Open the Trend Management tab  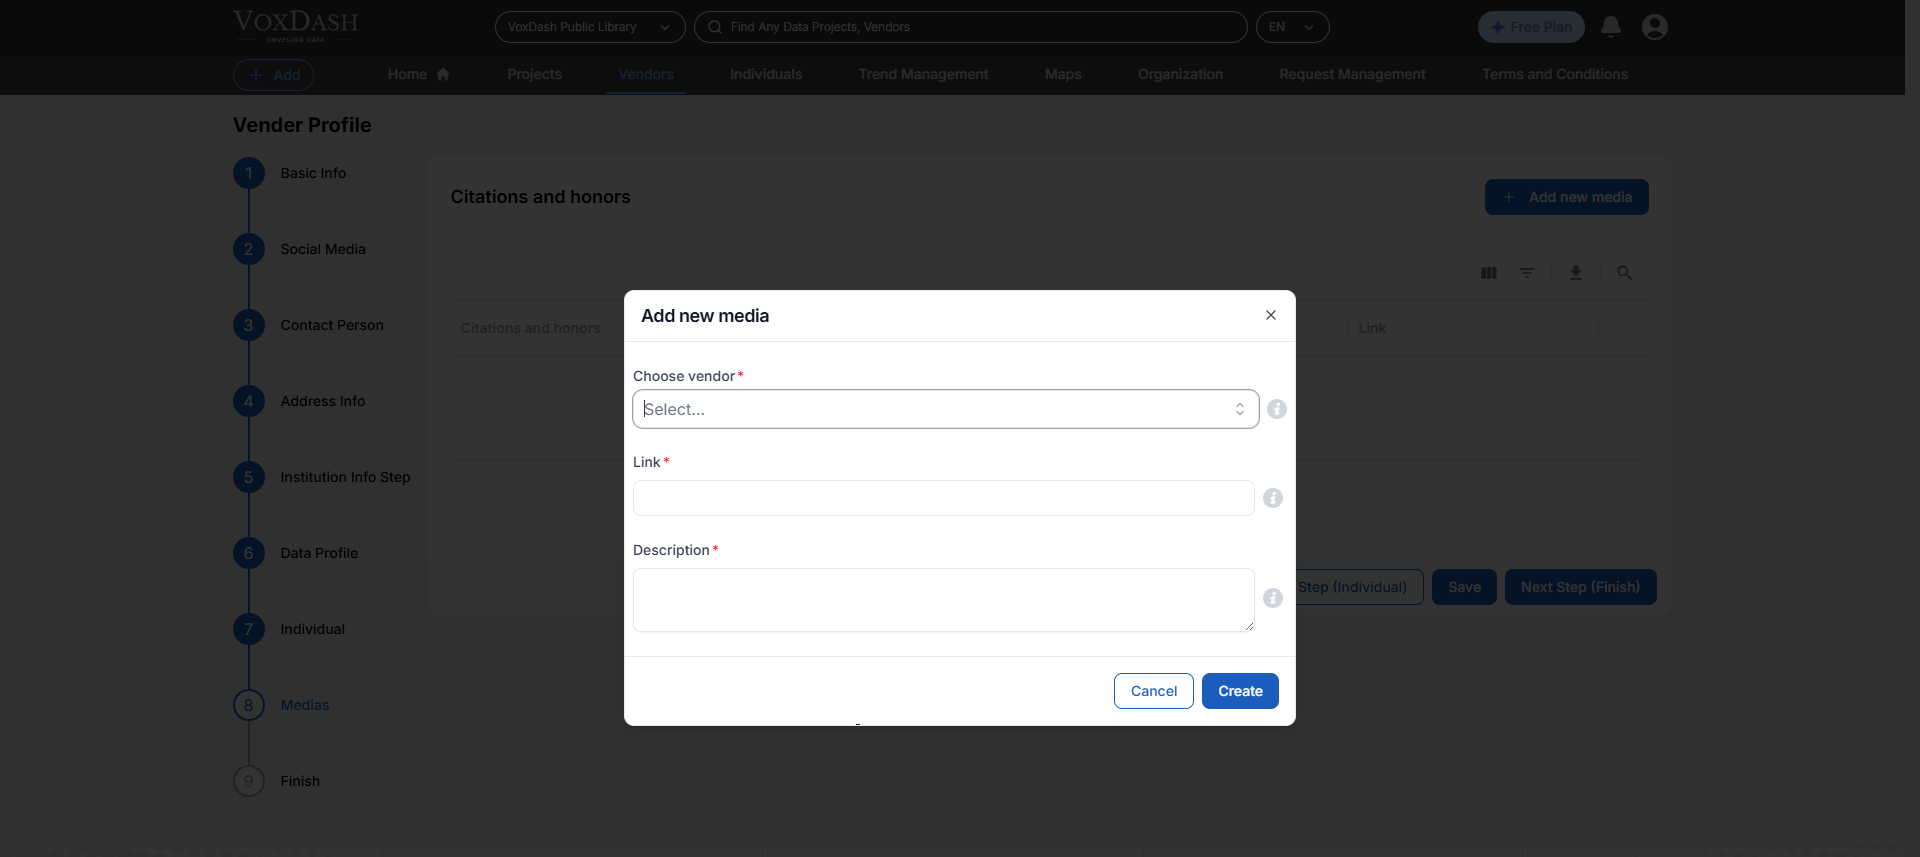point(923,74)
